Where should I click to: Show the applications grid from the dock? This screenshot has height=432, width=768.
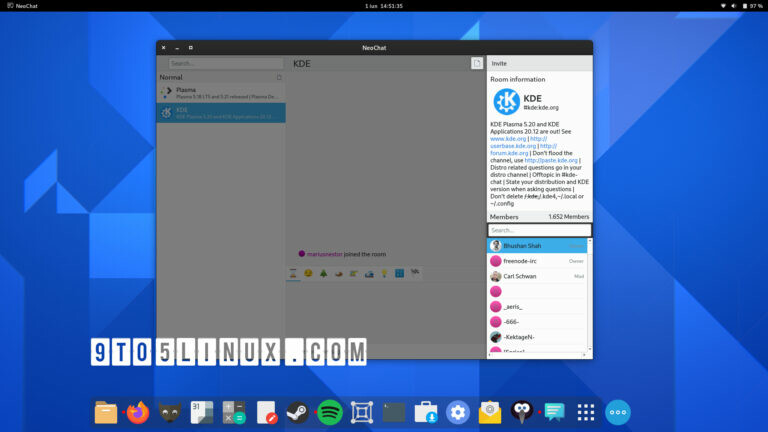coord(586,412)
